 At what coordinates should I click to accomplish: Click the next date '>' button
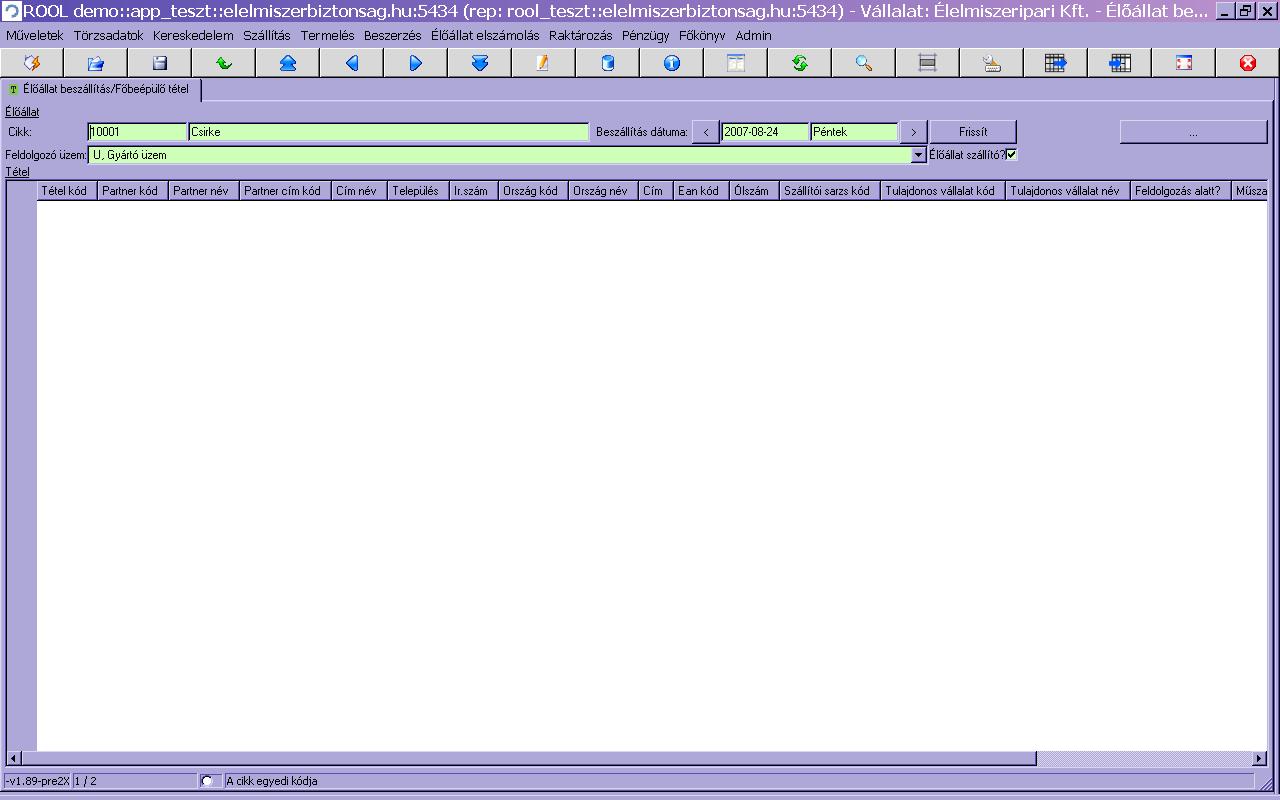tap(913, 132)
